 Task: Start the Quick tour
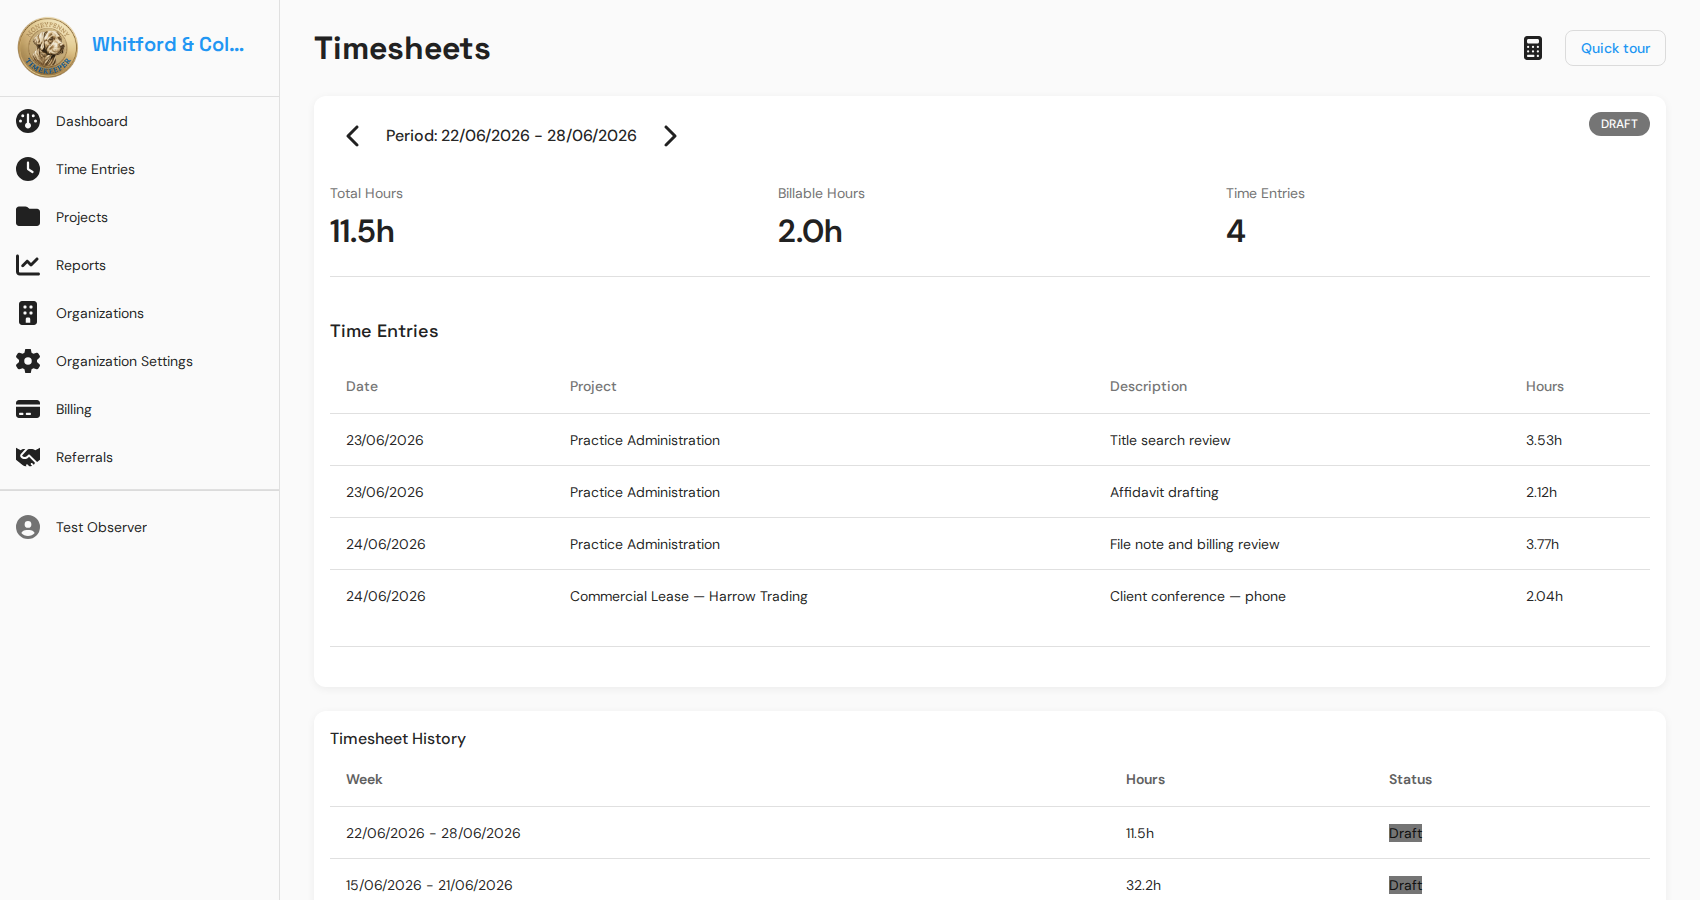pos(1615,48)
